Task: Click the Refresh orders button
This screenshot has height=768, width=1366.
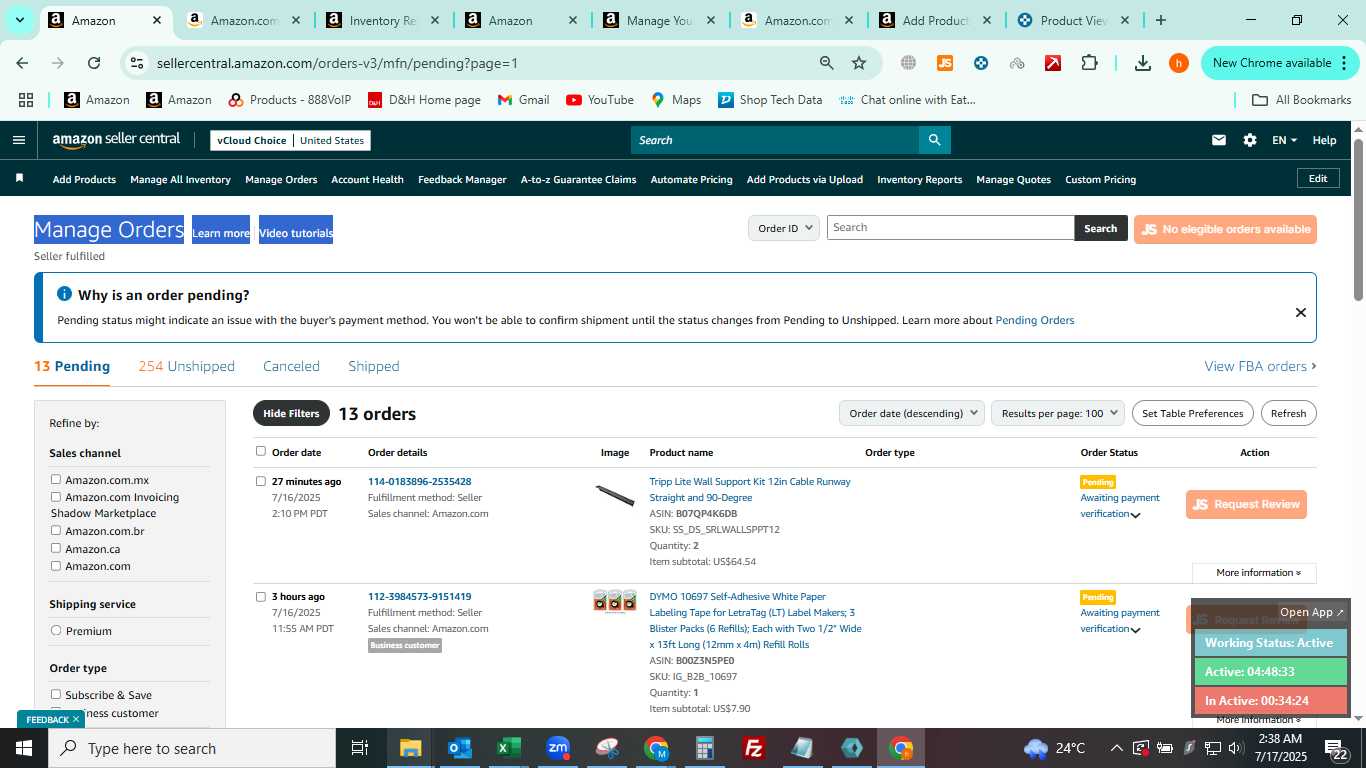Action: coord(1288,413)
